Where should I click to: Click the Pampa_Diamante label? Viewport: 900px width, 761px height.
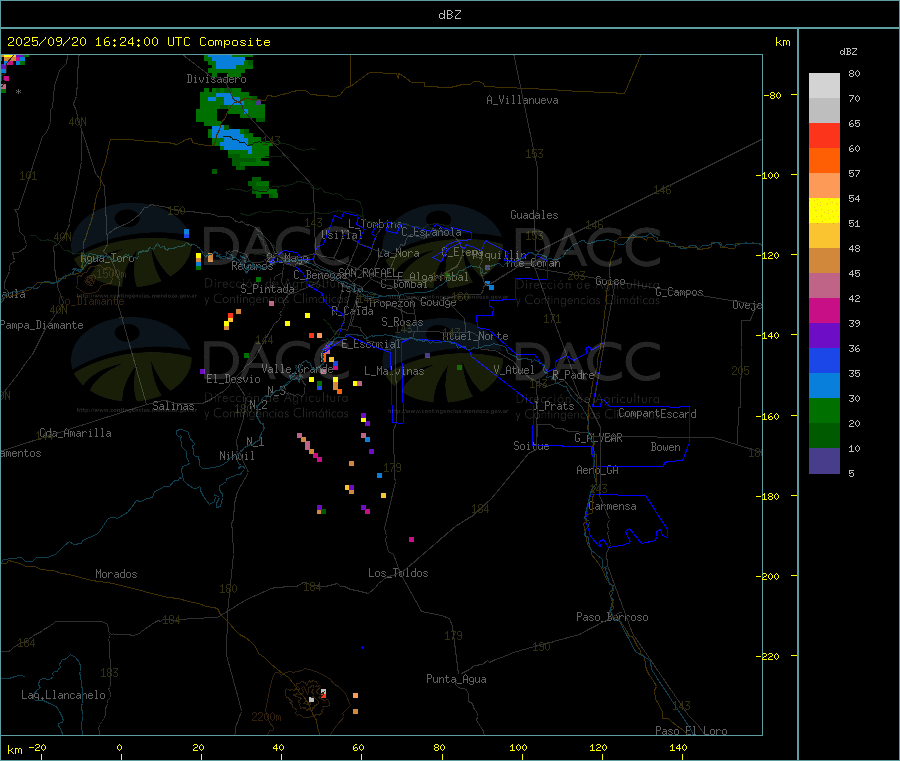pyautogui.click(x=42, y=325)
